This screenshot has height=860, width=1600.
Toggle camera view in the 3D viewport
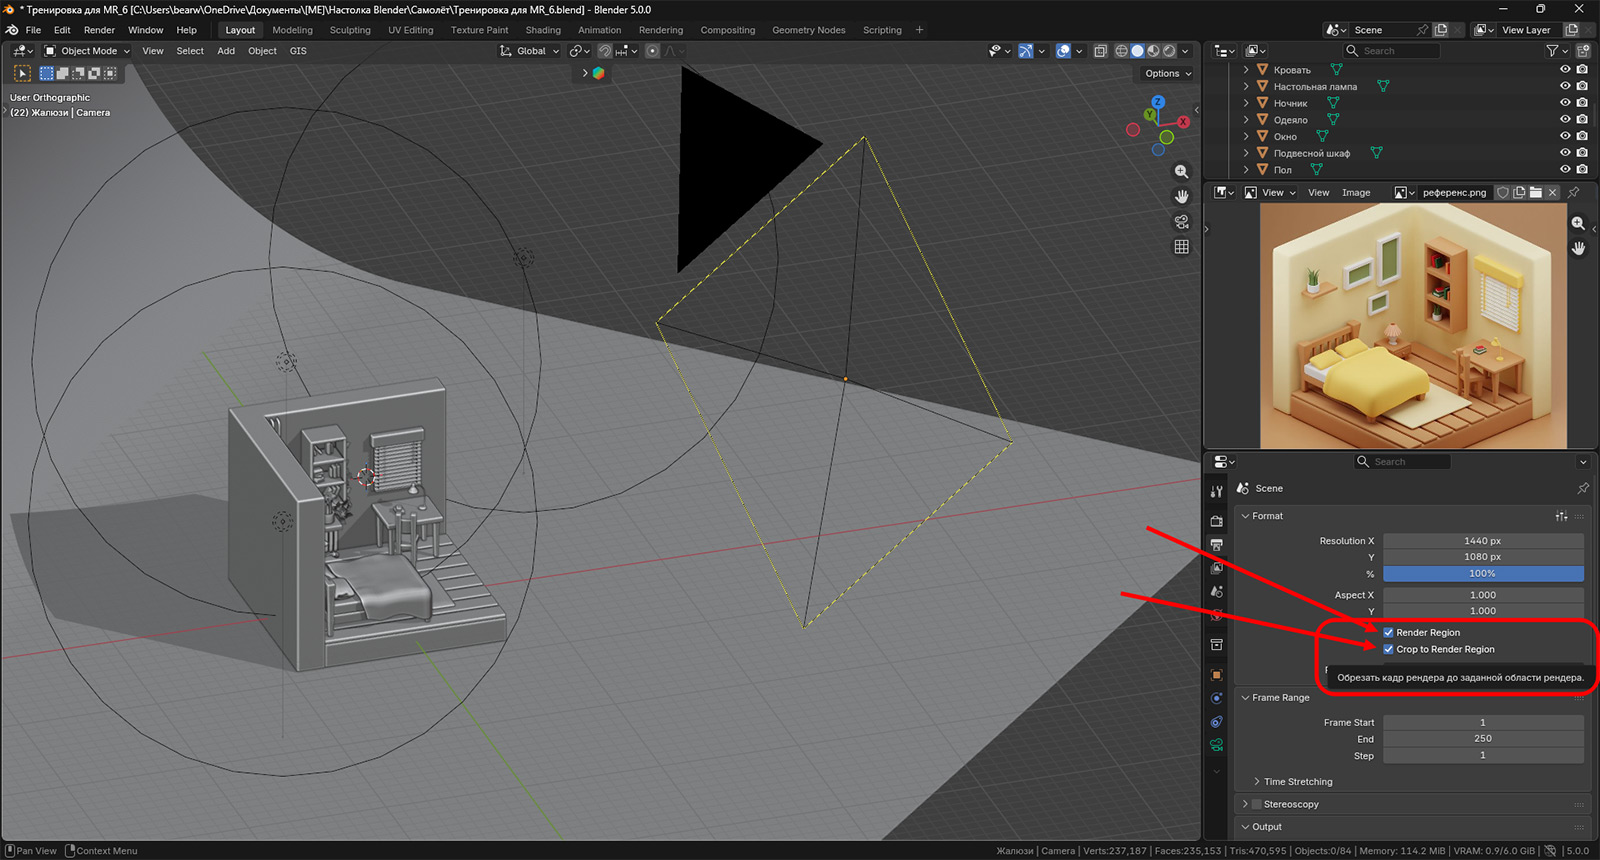click(1181, 222)
